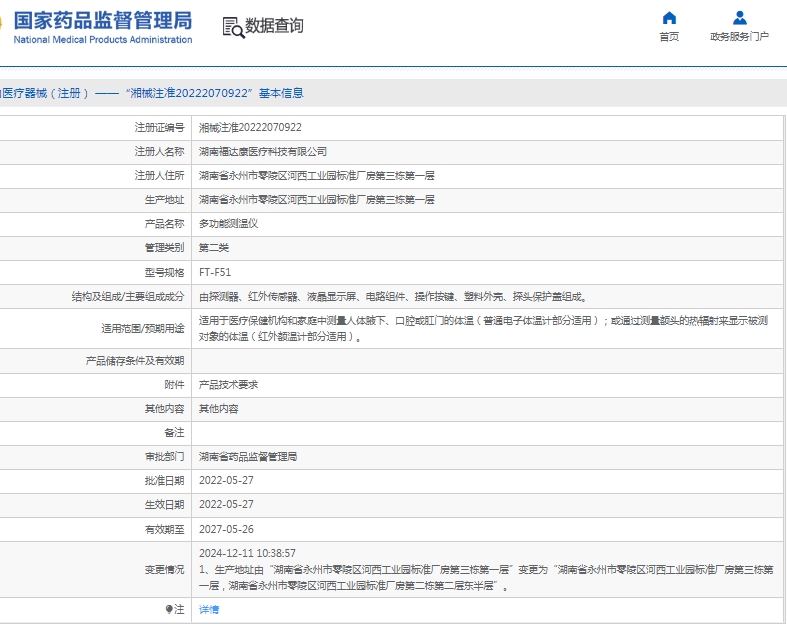Click the 产品储存条件及有效期 row label
The image size is (787, 629).
coord(135,360)
